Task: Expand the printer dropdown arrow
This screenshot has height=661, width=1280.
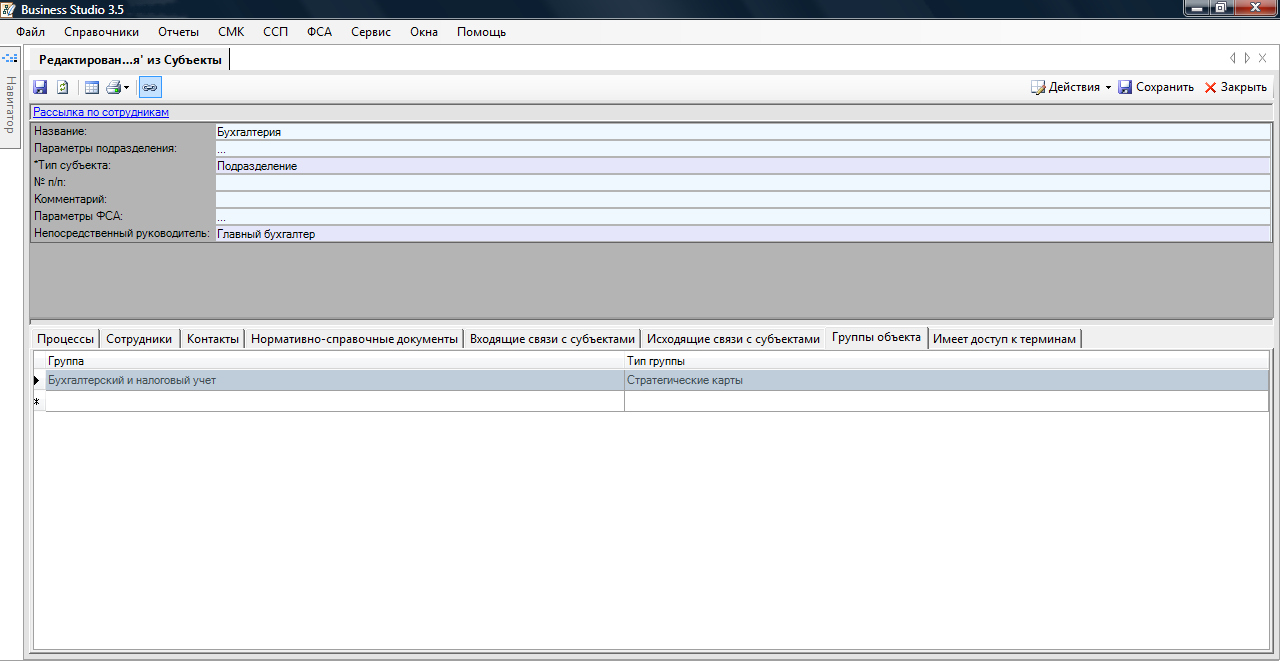Action: tap(127, 88)
